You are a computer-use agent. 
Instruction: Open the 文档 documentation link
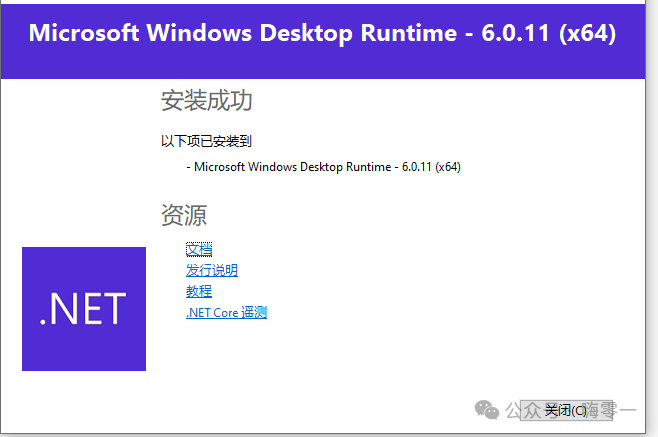click(x=199, y=249)
